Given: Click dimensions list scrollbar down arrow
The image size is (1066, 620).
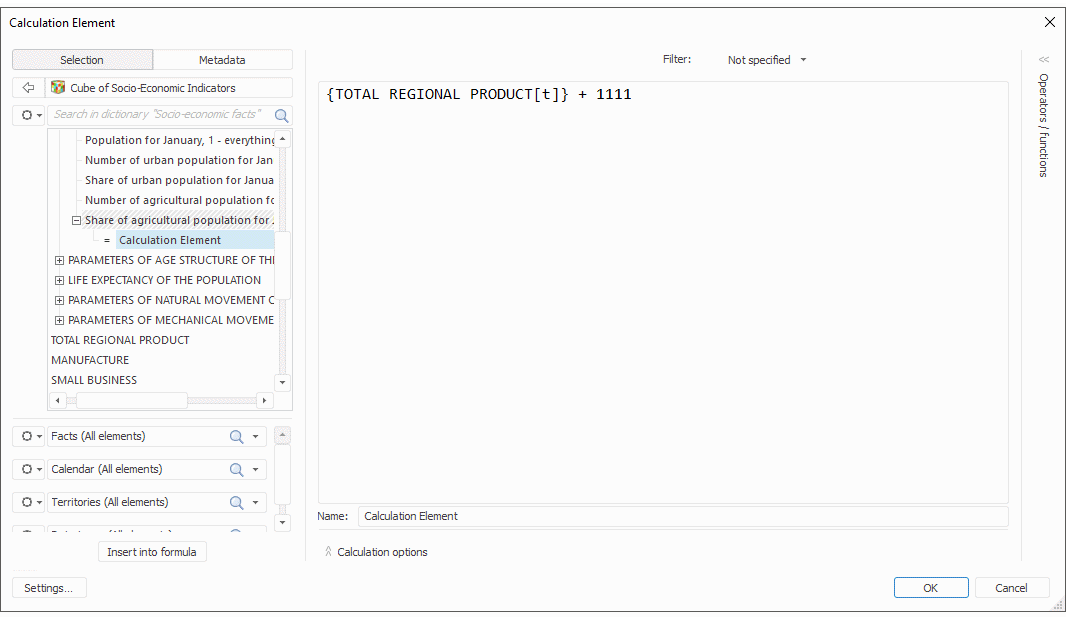Looking at the screenshot, I should 282,522.
